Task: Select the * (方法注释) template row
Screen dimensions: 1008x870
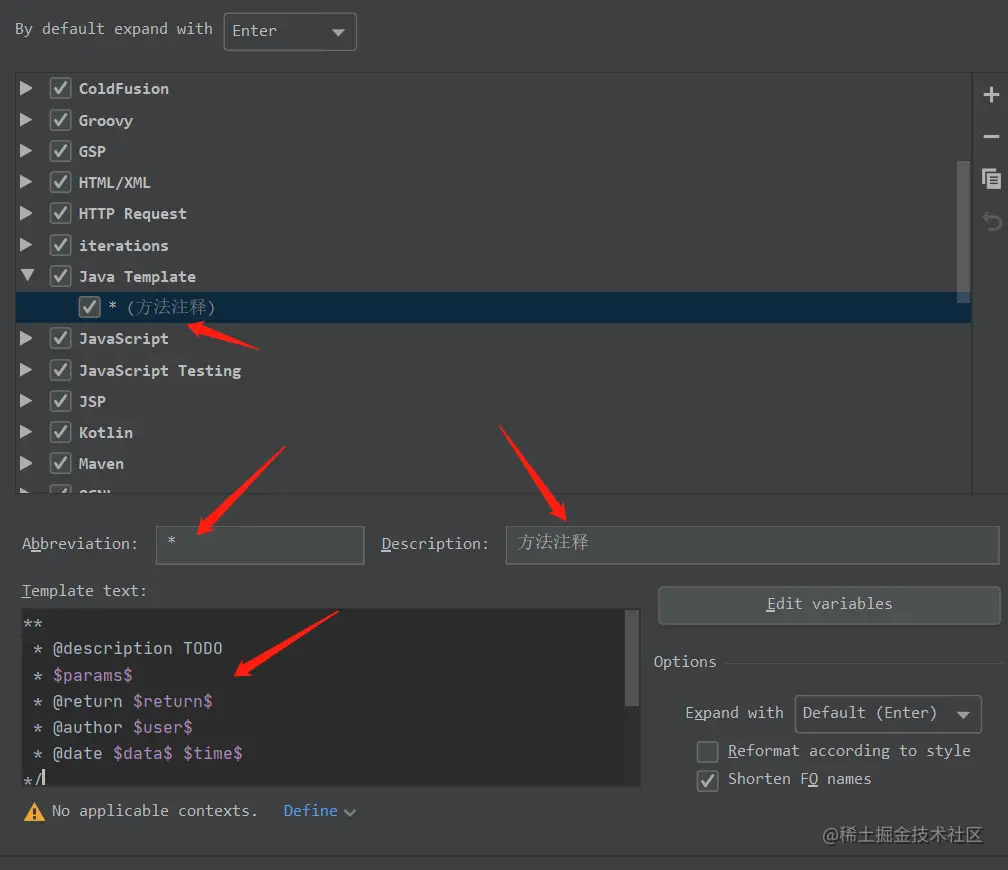Action: (x=493, y=307)
